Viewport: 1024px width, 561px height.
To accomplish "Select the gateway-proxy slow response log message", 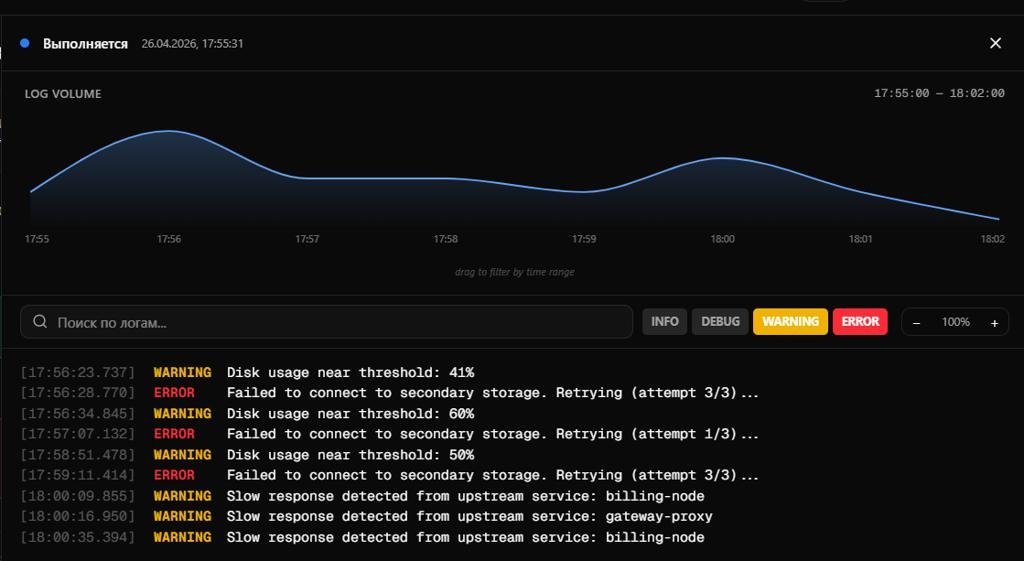I will click(469, 516).
